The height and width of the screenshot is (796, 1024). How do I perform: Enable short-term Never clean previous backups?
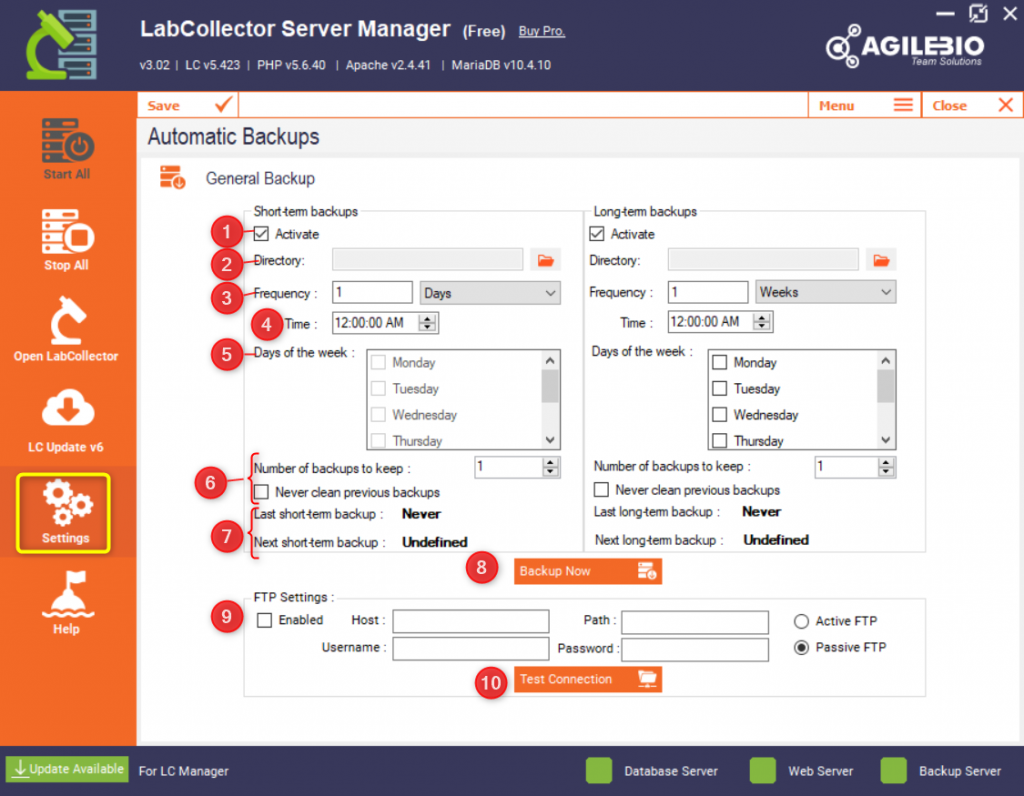[261, 492]
